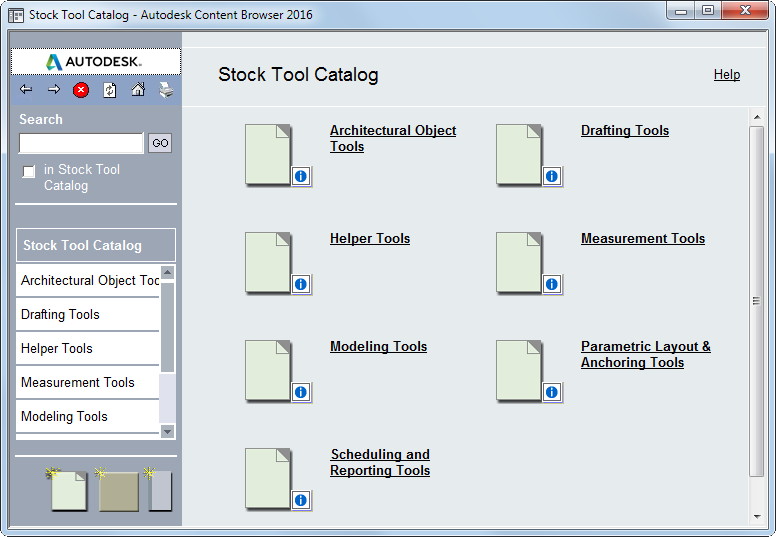Open info badge on Modeling Tools catalog
776x537 pixels.
301,392
